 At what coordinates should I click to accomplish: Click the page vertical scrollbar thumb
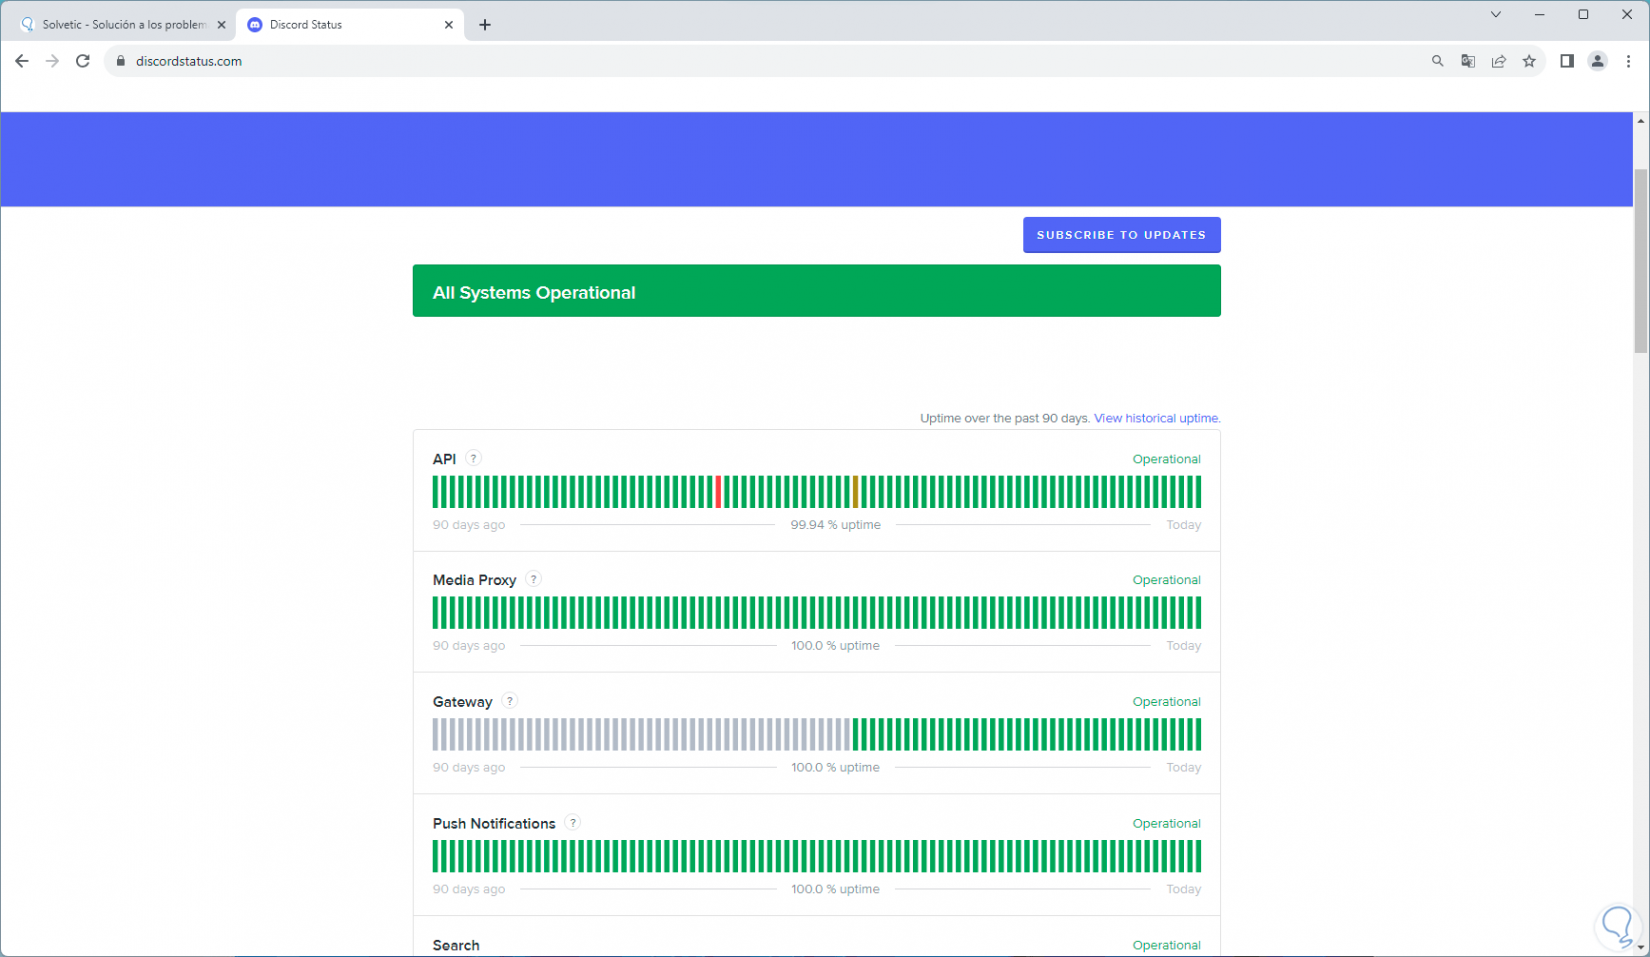(x=1641, y=261)
